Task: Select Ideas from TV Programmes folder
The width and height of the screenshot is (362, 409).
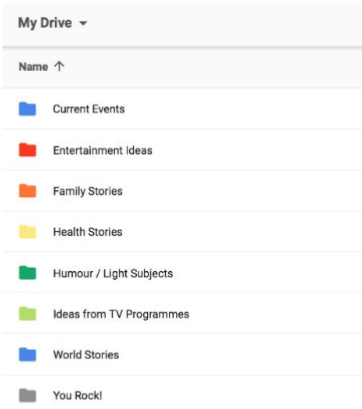Action: click(121, 314)
